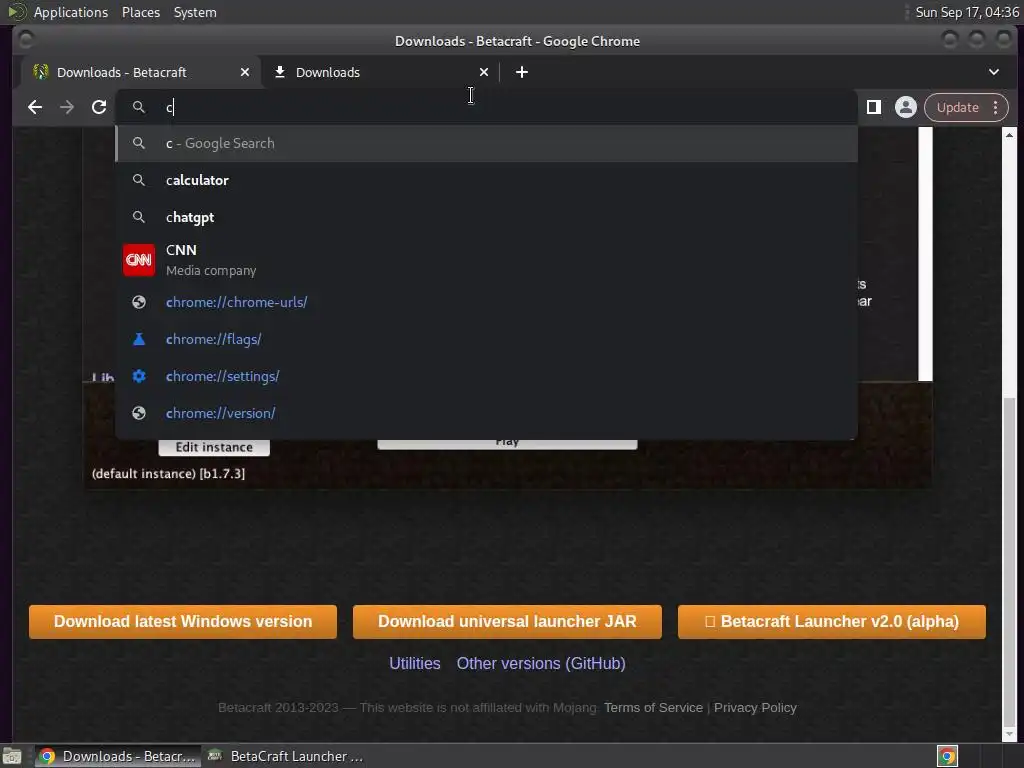The height and width of the screenshot is (768, 1024).
Task: Switch to the Downloads tab
Action: coord(380,72)
